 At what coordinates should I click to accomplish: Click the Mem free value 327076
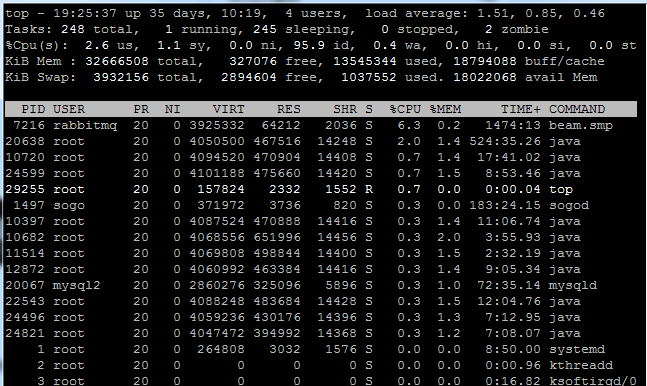[x=253, y=61]
